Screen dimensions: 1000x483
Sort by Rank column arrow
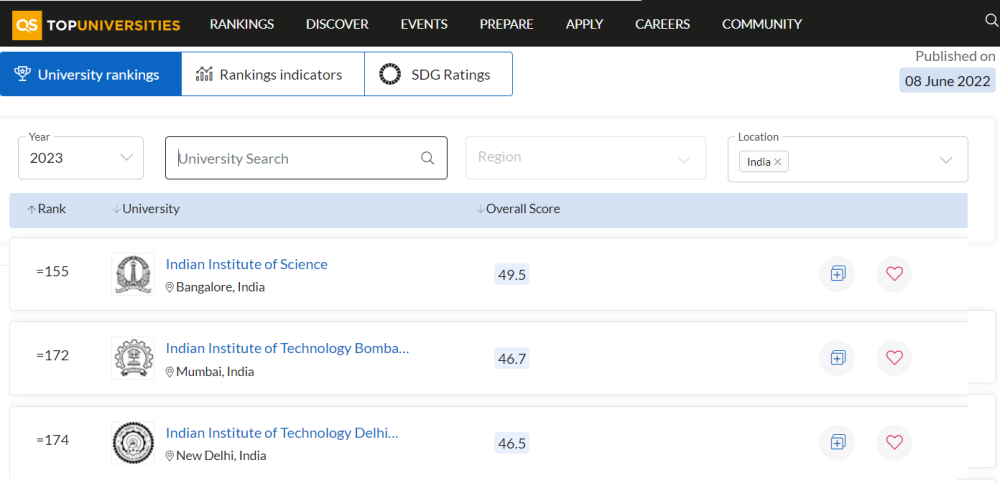[31, 209]
